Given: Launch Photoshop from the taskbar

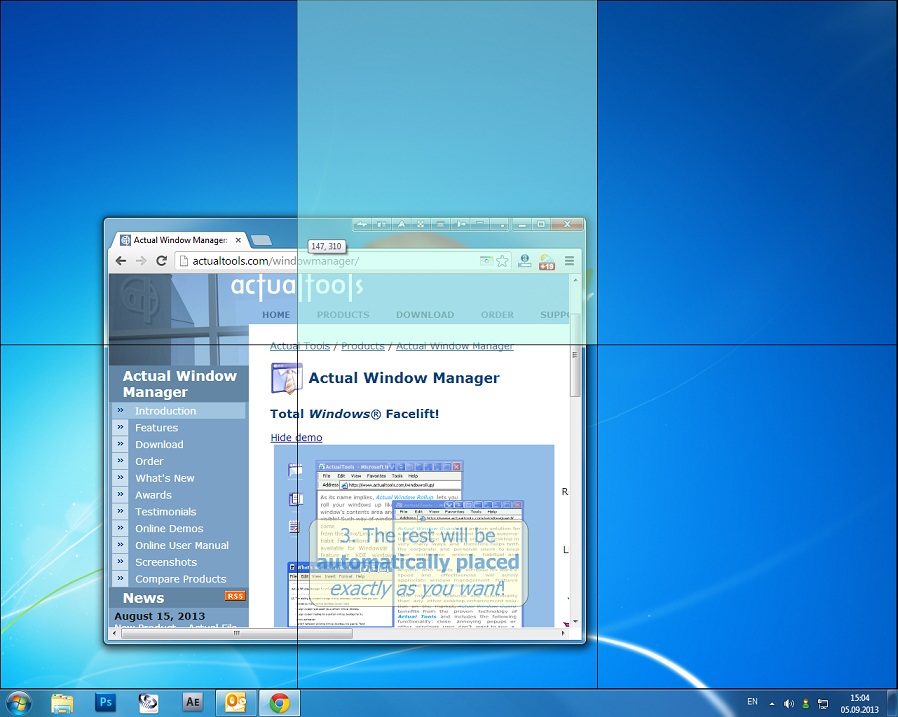Looking at the screenshot, I should click(x=105, y=703).
